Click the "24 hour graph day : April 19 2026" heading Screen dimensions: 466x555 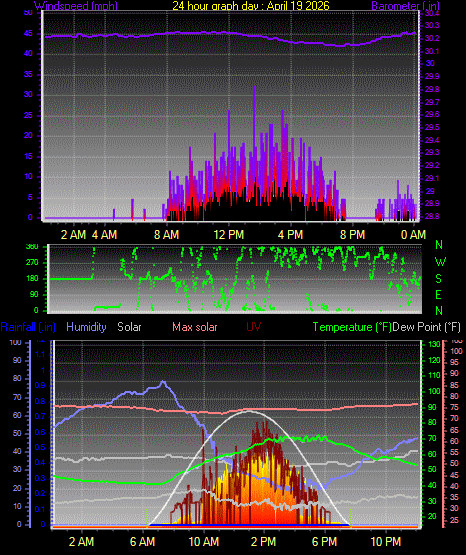[x=251, y=6]
